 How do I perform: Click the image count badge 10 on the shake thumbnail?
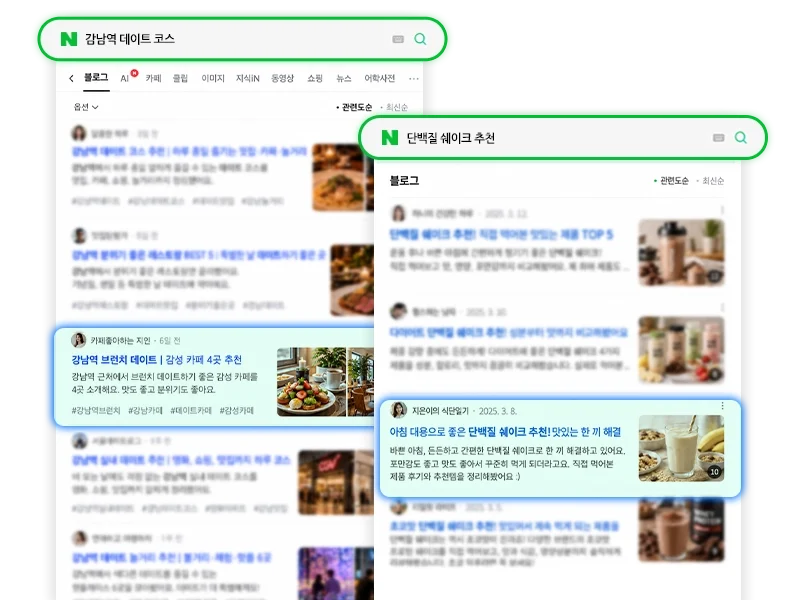click(714, 472)
